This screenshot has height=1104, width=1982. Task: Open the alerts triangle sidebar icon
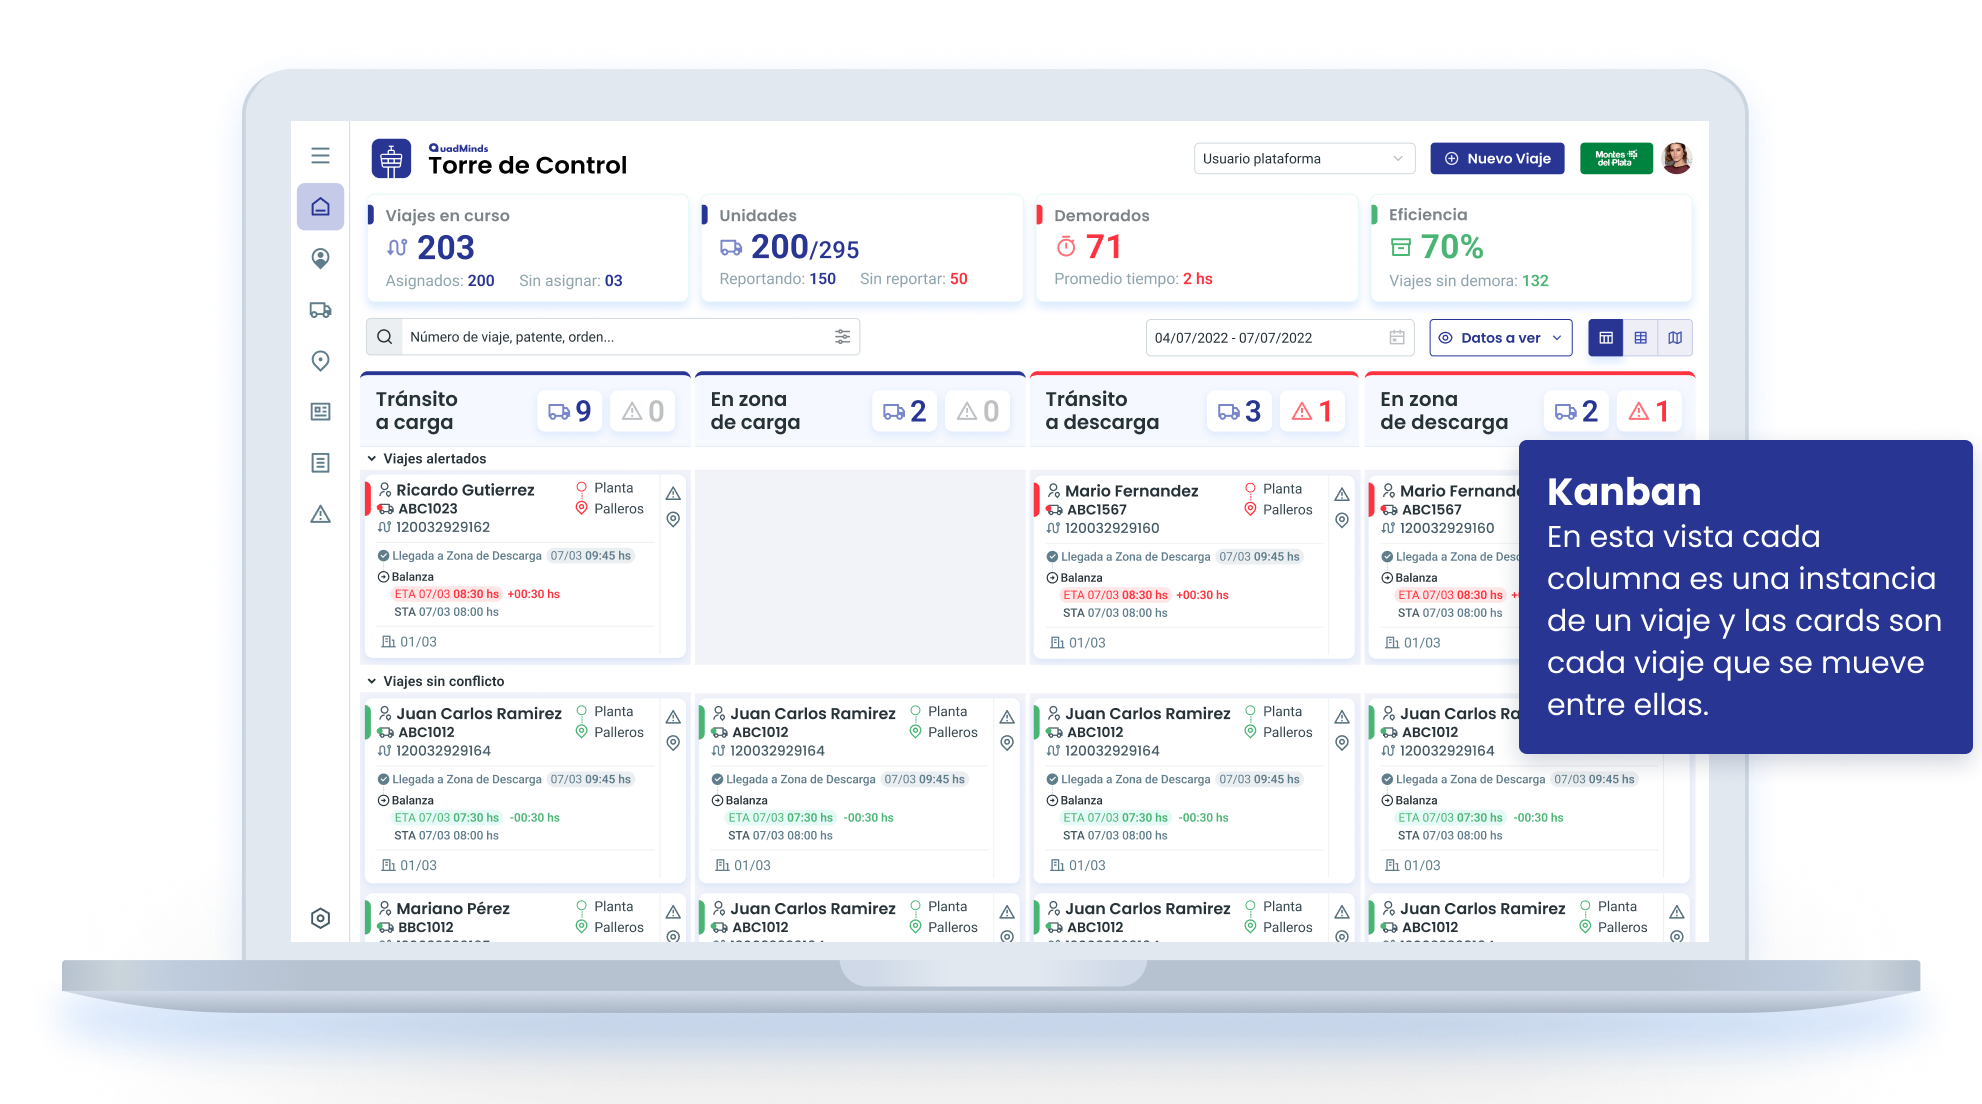pos(320,514)
